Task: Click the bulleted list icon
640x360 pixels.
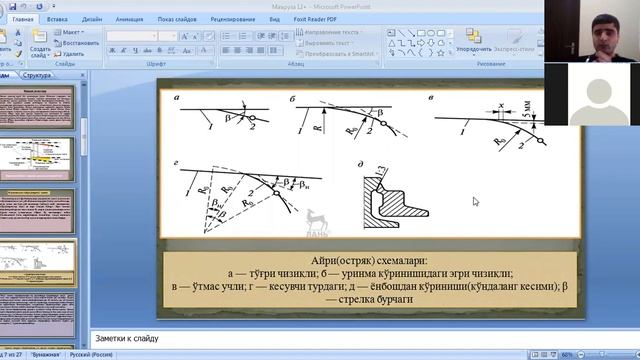Action: coord(227,36)
